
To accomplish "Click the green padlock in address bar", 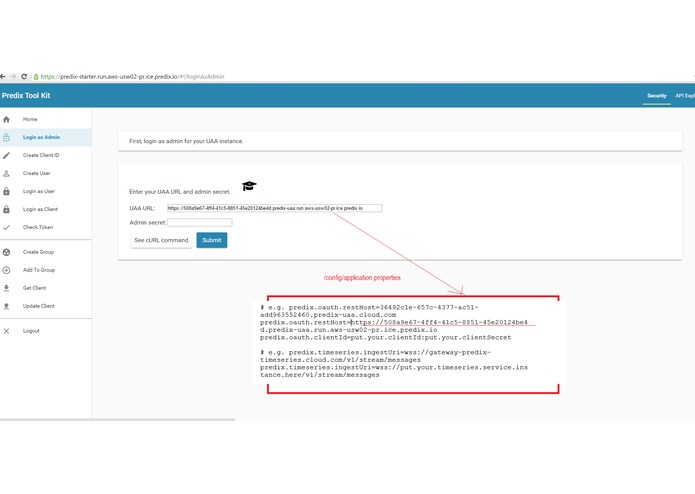I will (36, 77).
